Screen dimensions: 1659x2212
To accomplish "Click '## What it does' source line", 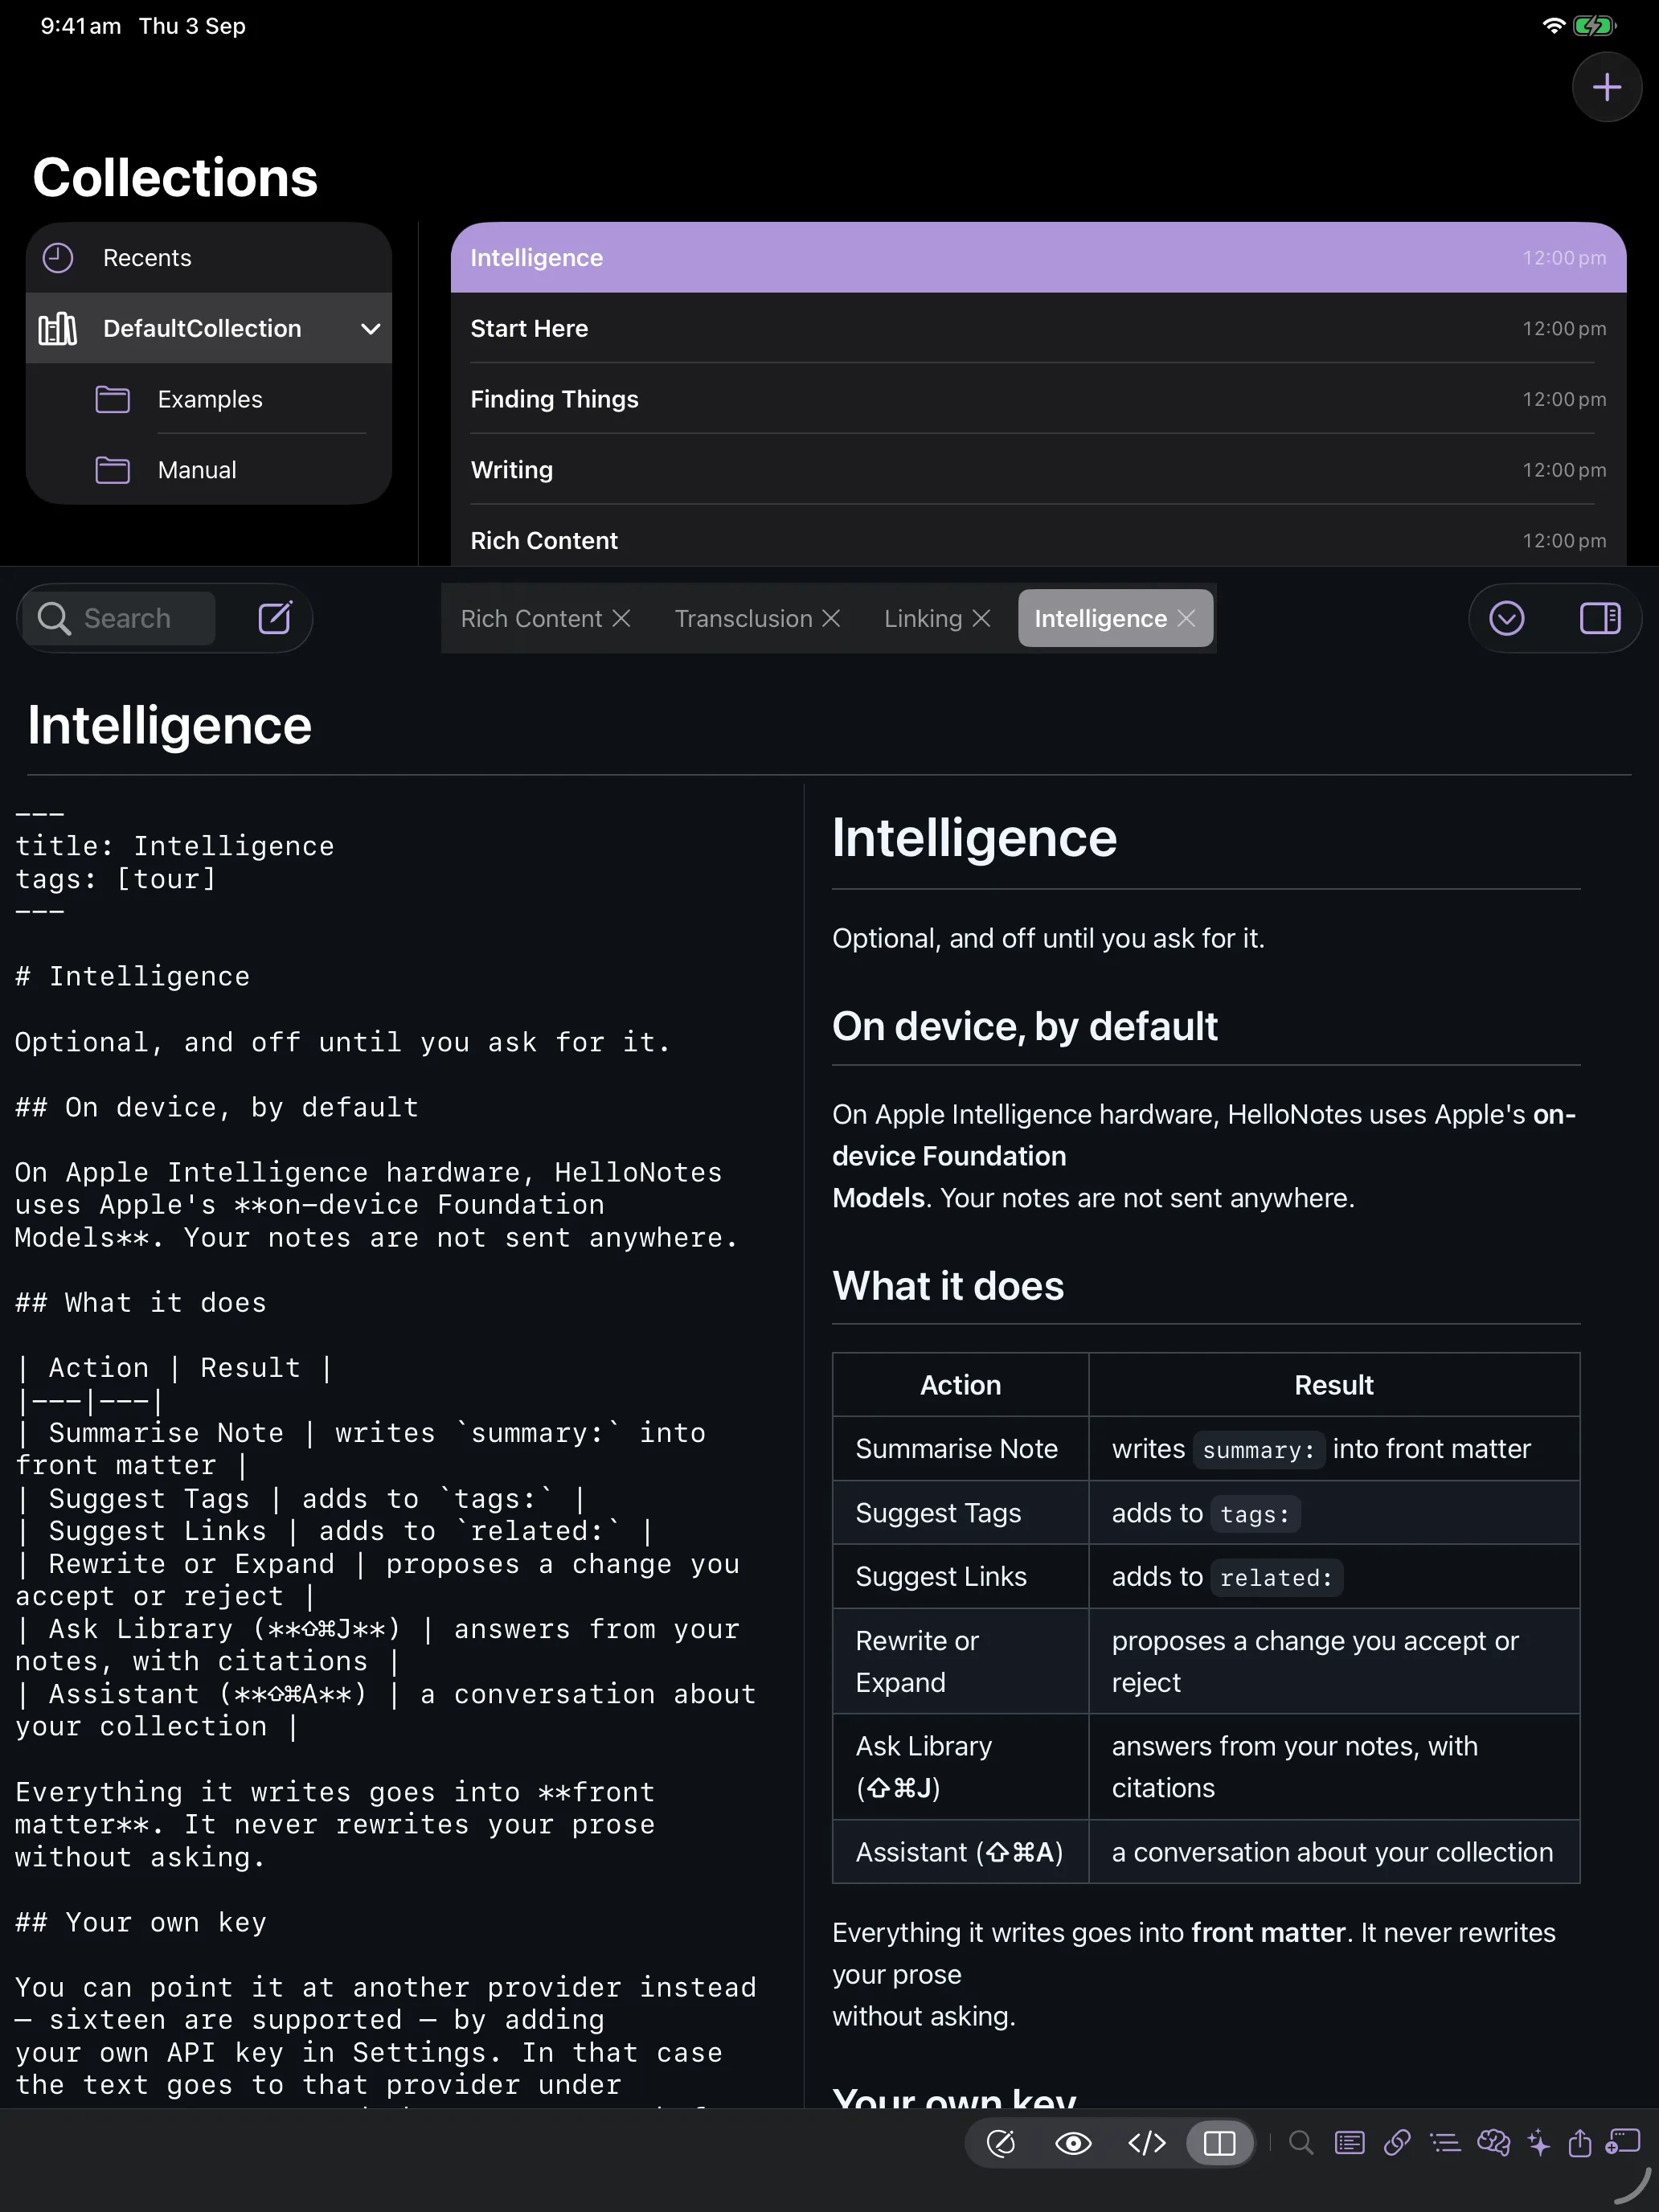I will pyautogui.click(x=140, y=1302).
